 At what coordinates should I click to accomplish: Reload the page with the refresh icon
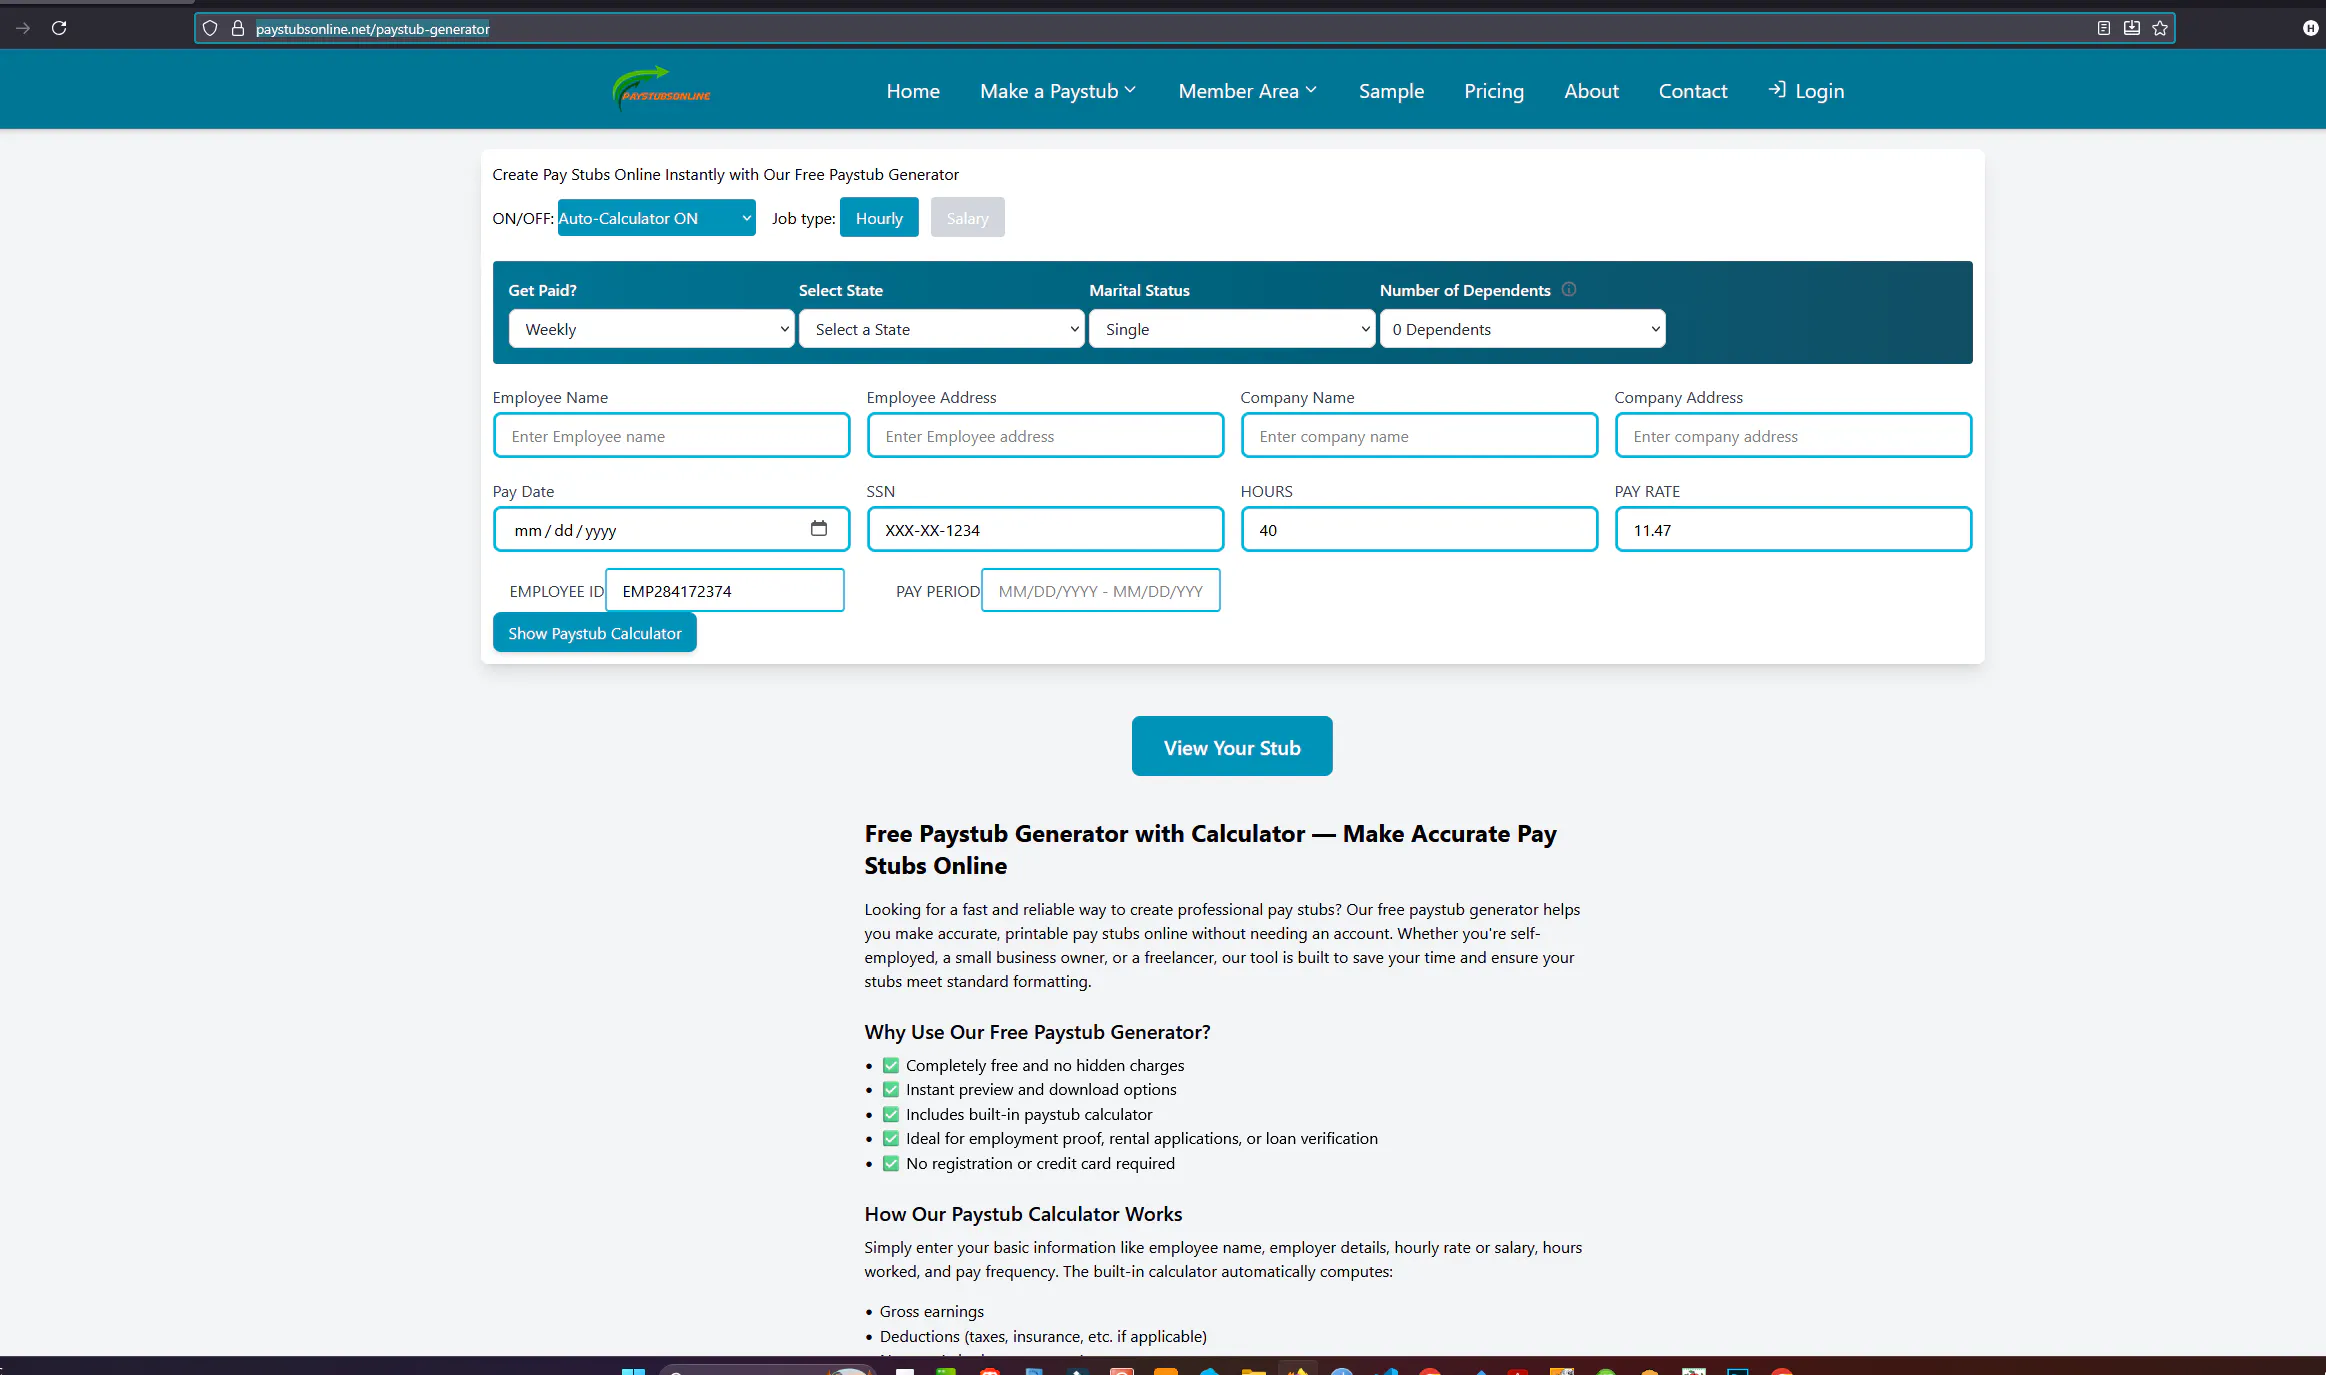point(59,28)
